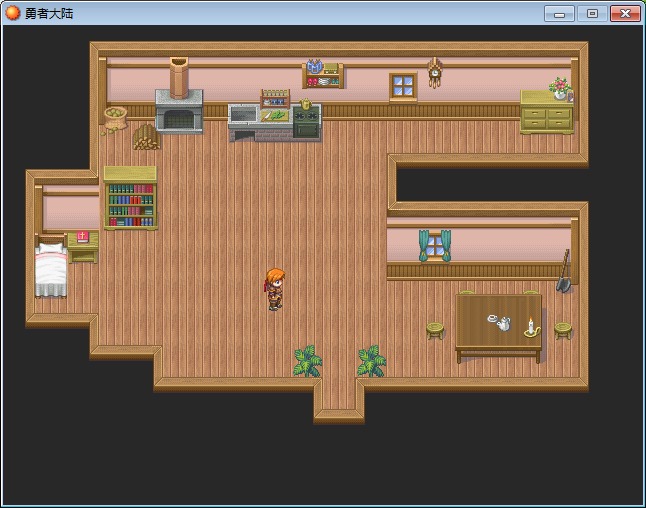646x508 pixels.
Task: Click the teapot on the table
Action: 504,323
